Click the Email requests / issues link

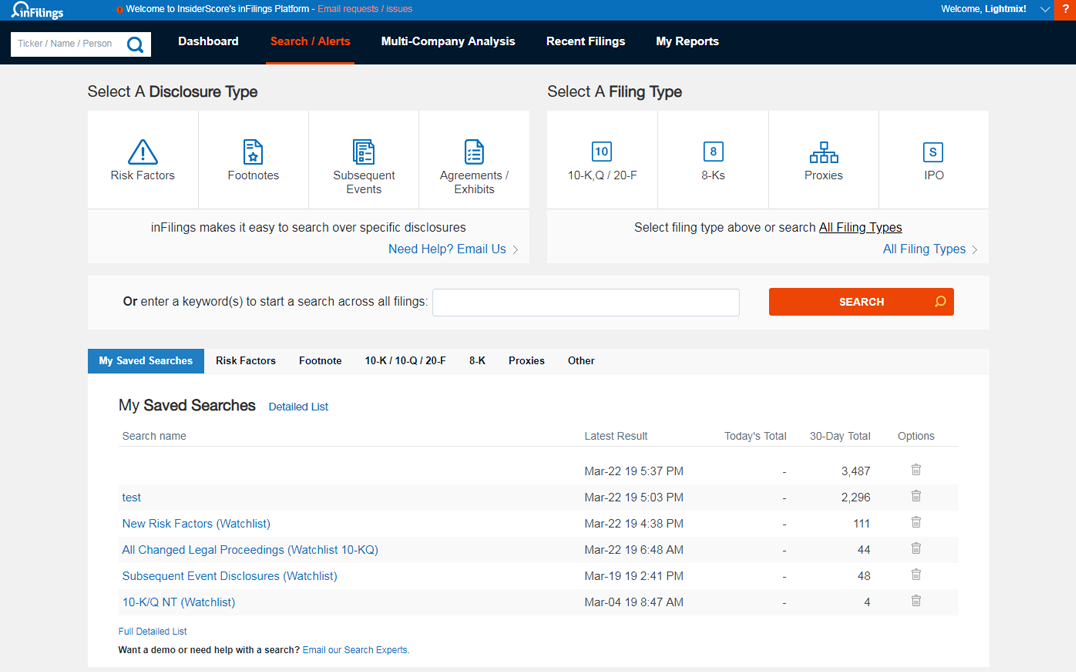(x=364, y=9)
